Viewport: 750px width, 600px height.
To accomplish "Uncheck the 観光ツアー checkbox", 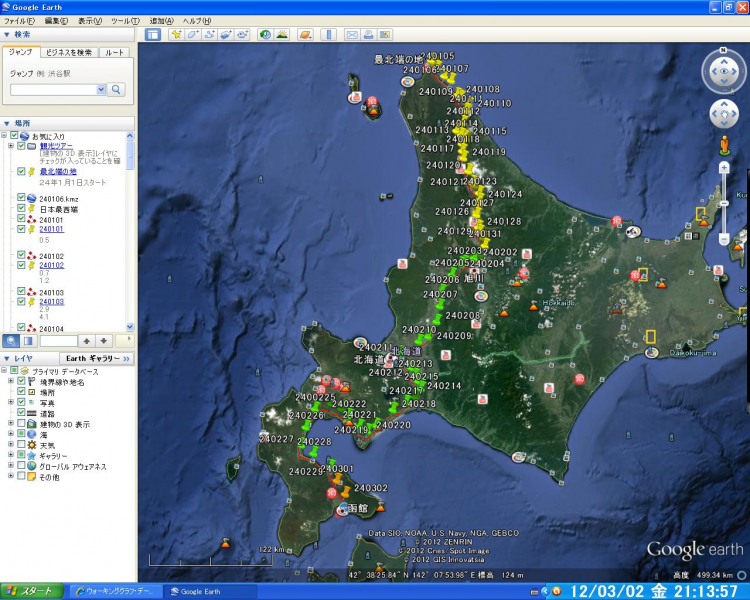I will click(x=21, y=146).
